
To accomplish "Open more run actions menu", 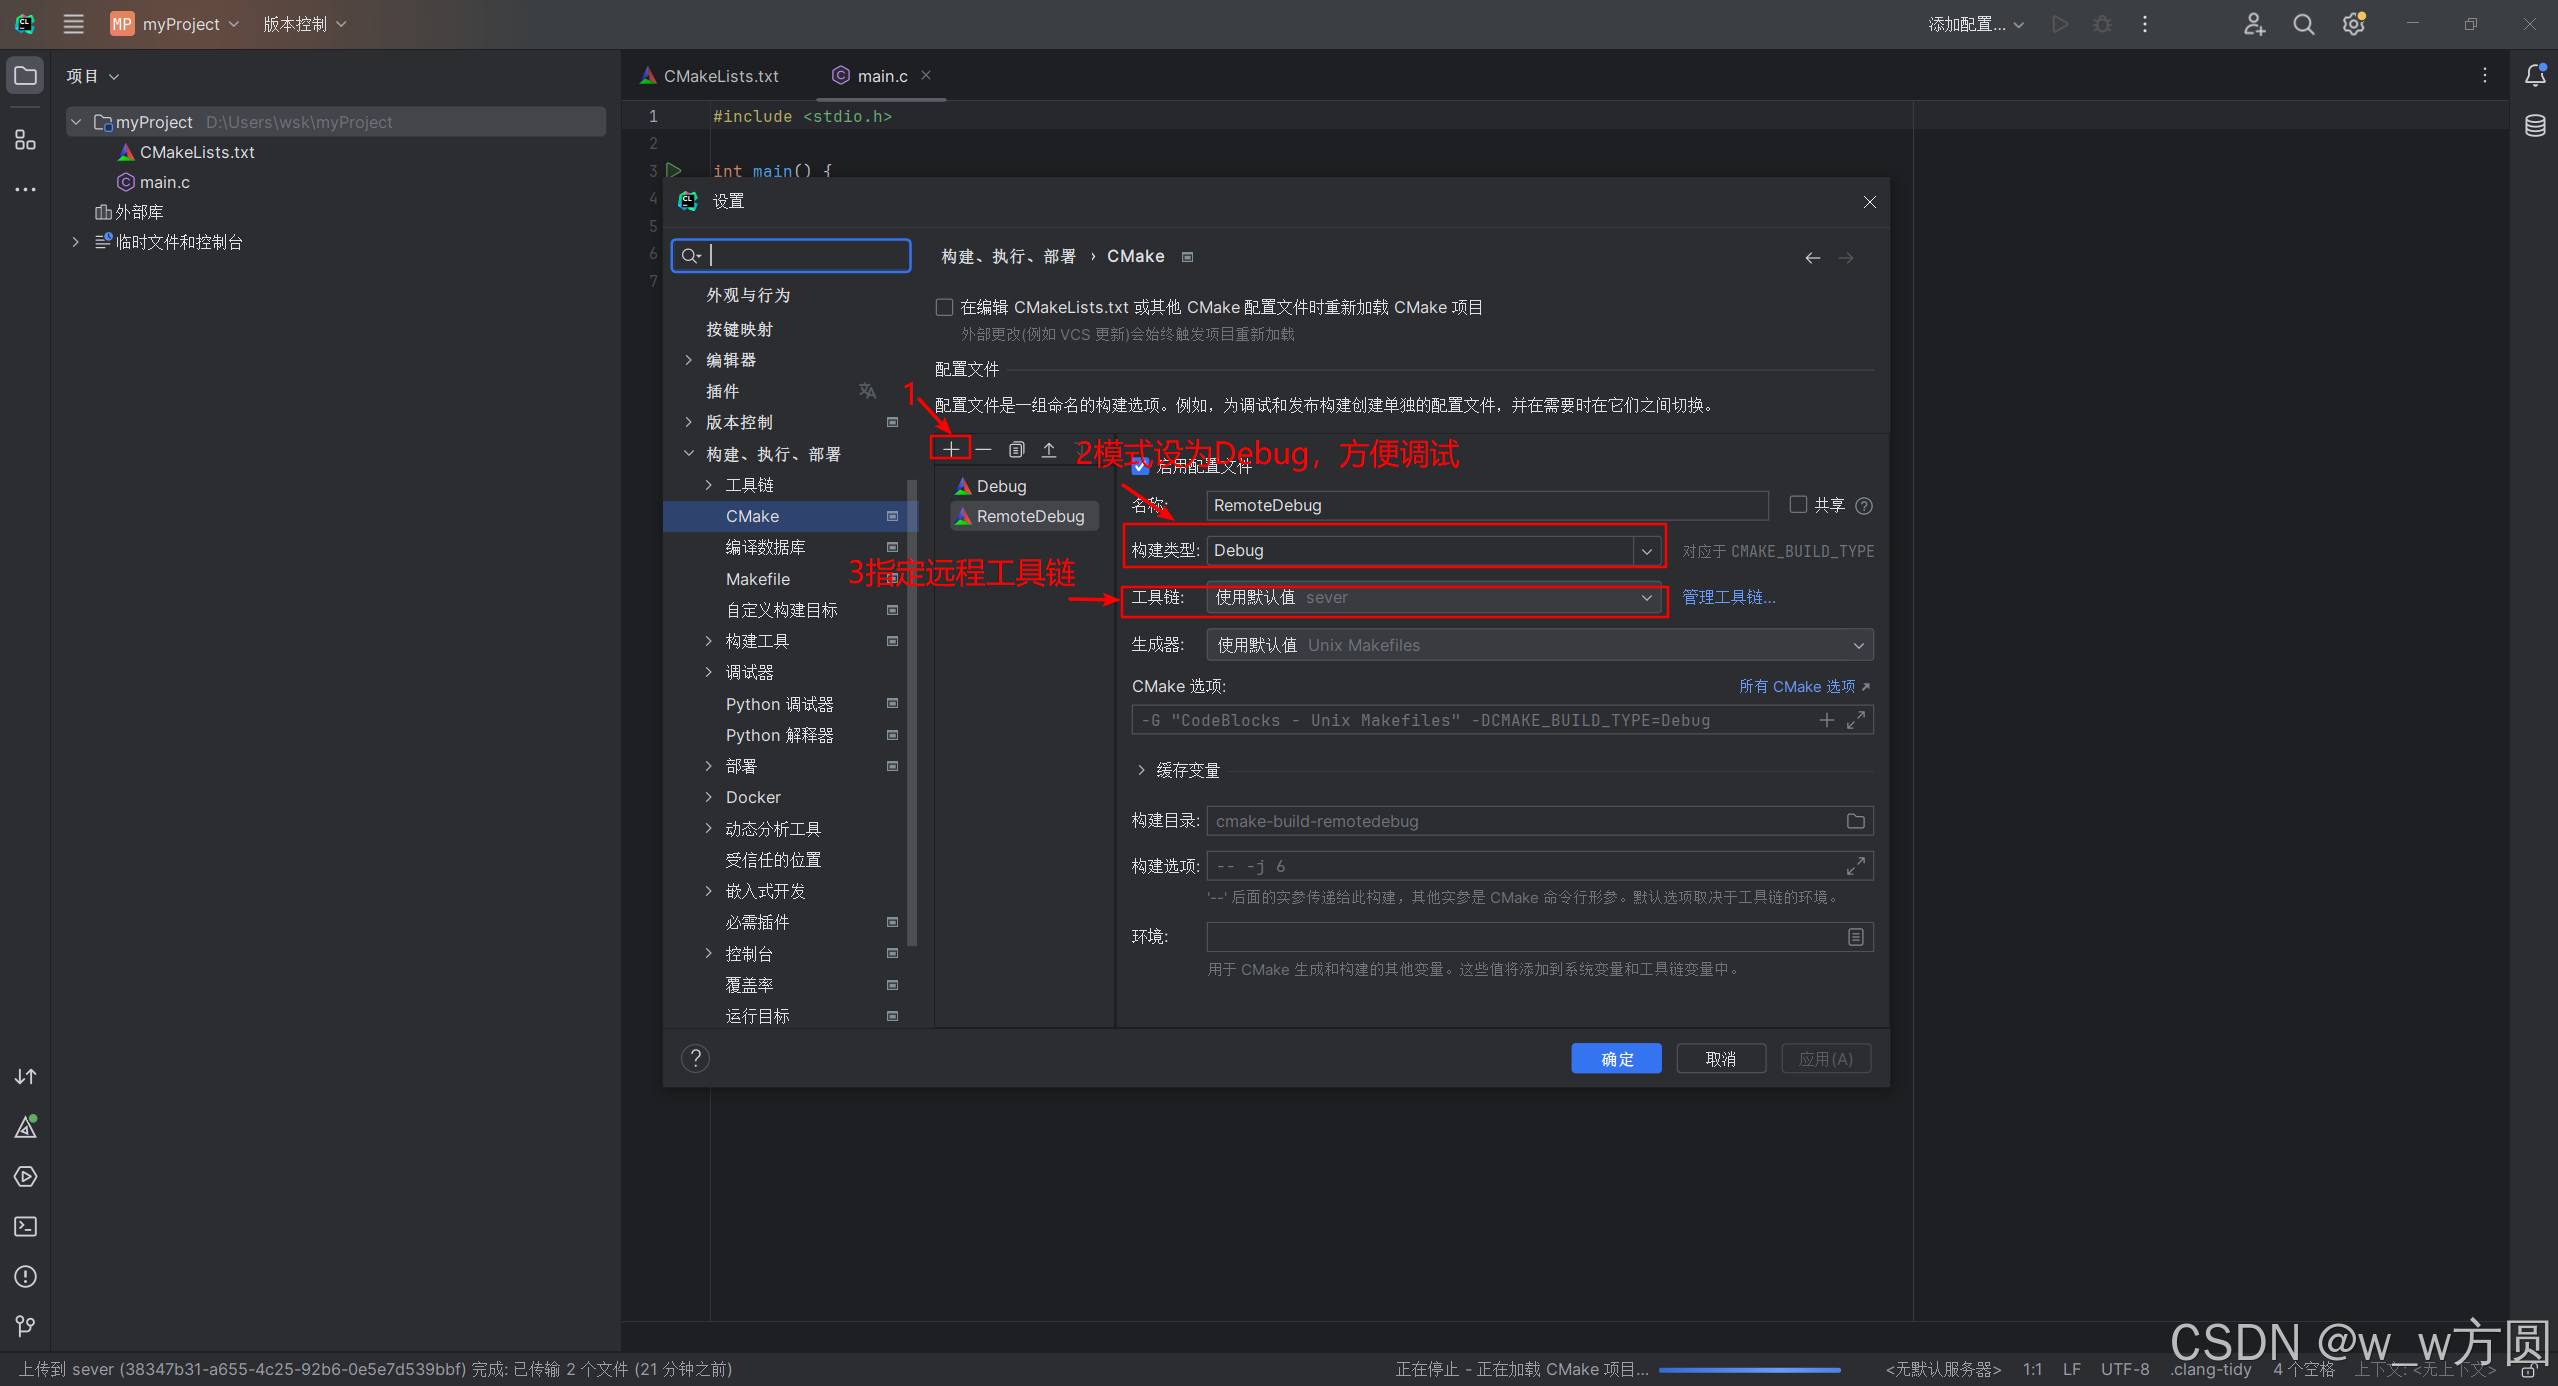I will point(2145,24).
